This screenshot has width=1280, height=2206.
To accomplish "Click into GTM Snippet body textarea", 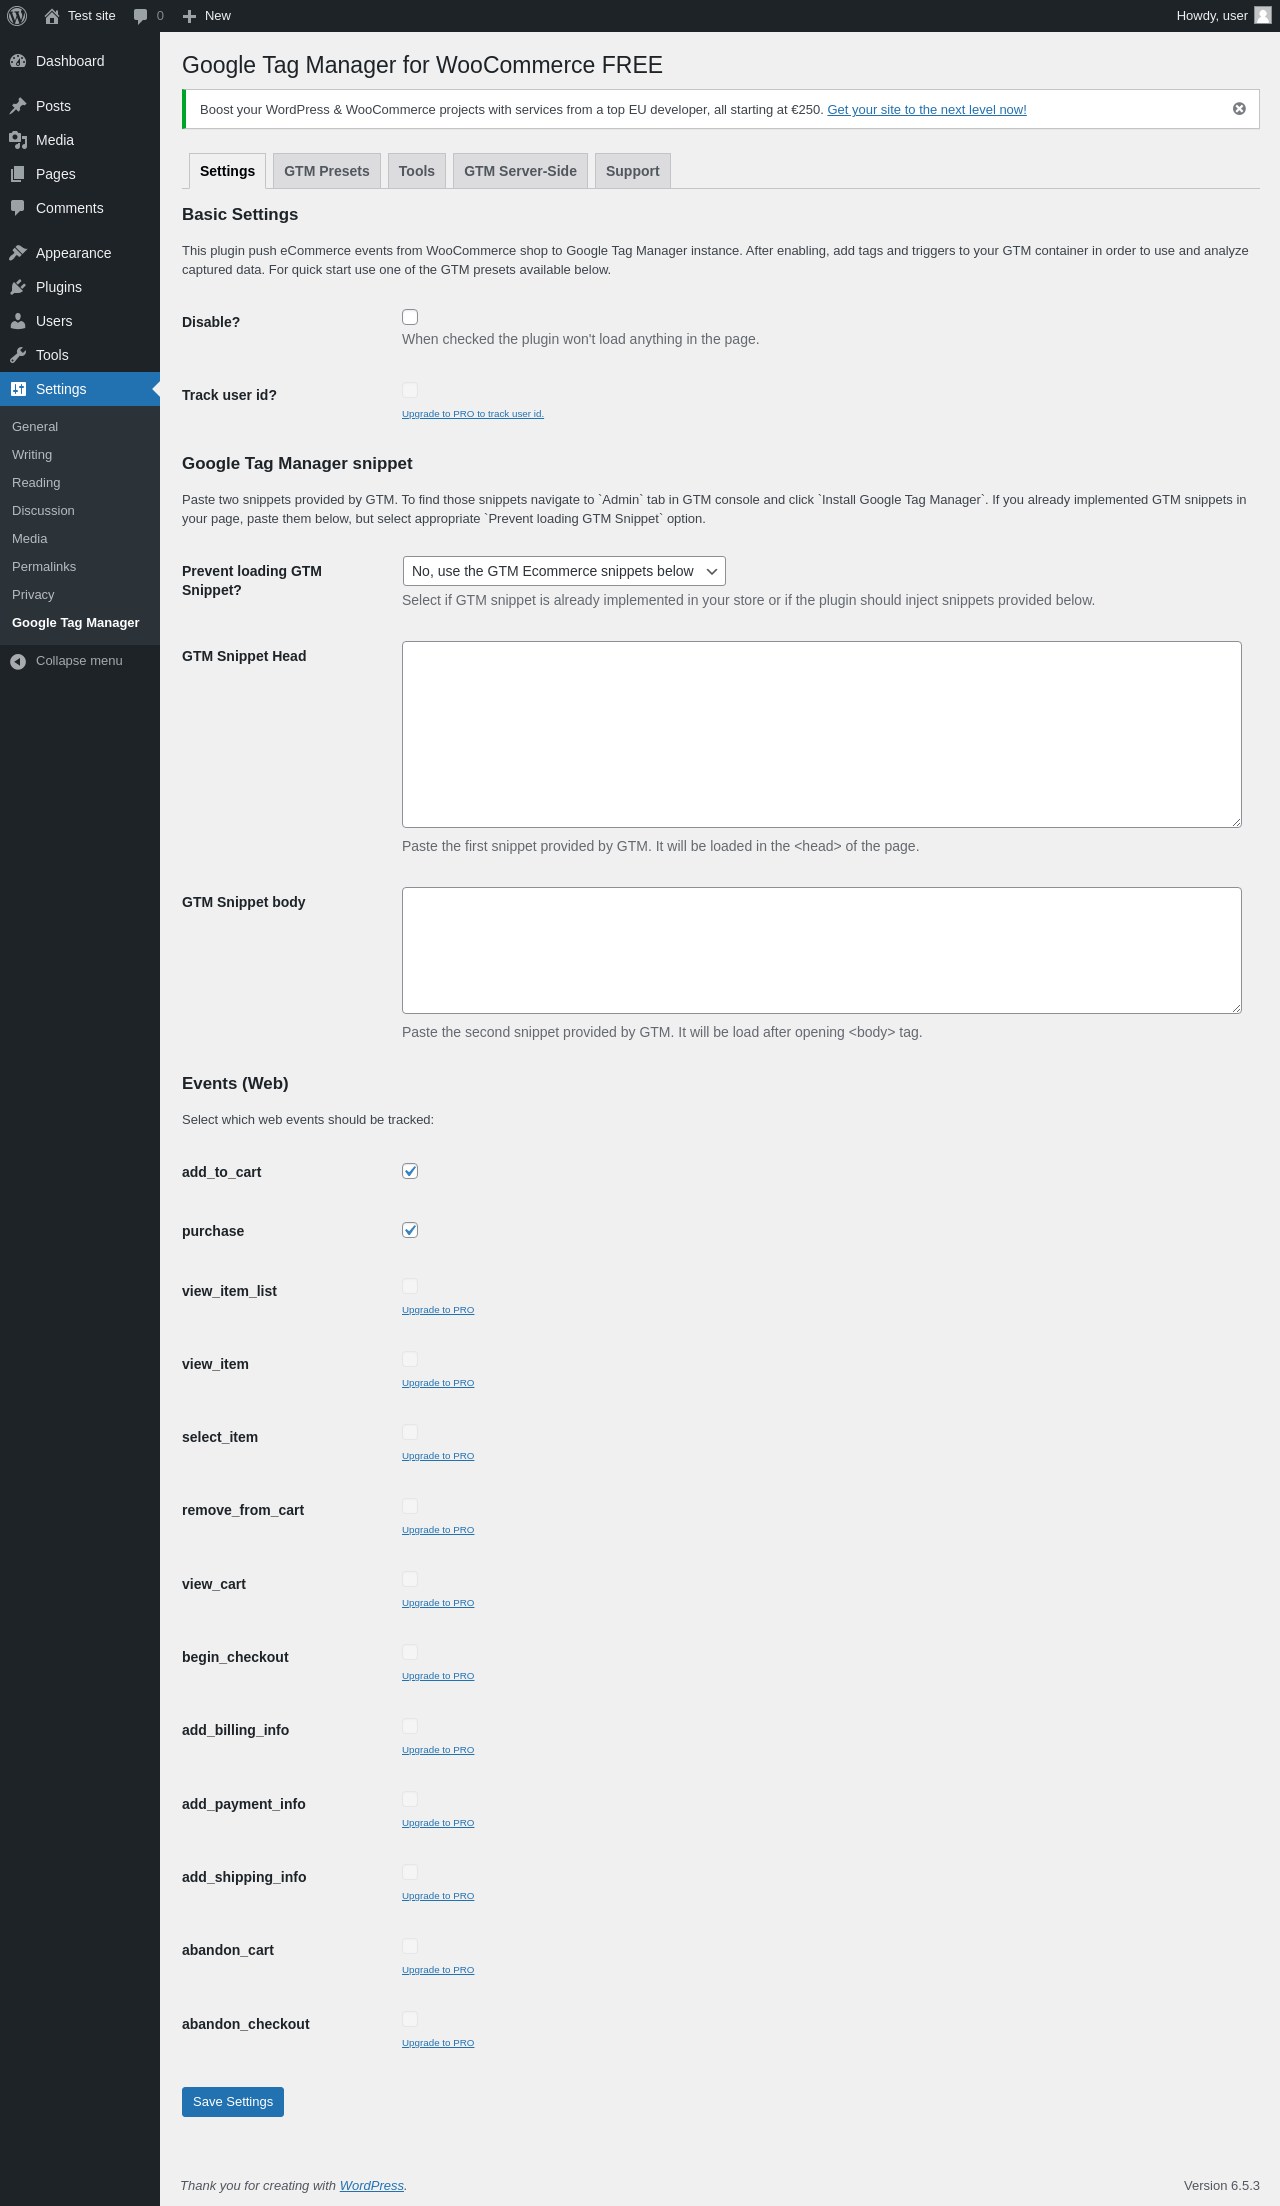I will pos(822,950).
